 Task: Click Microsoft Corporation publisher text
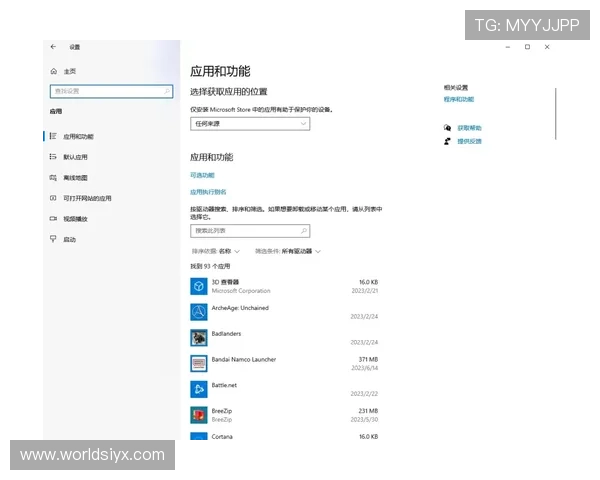point(241,291)
